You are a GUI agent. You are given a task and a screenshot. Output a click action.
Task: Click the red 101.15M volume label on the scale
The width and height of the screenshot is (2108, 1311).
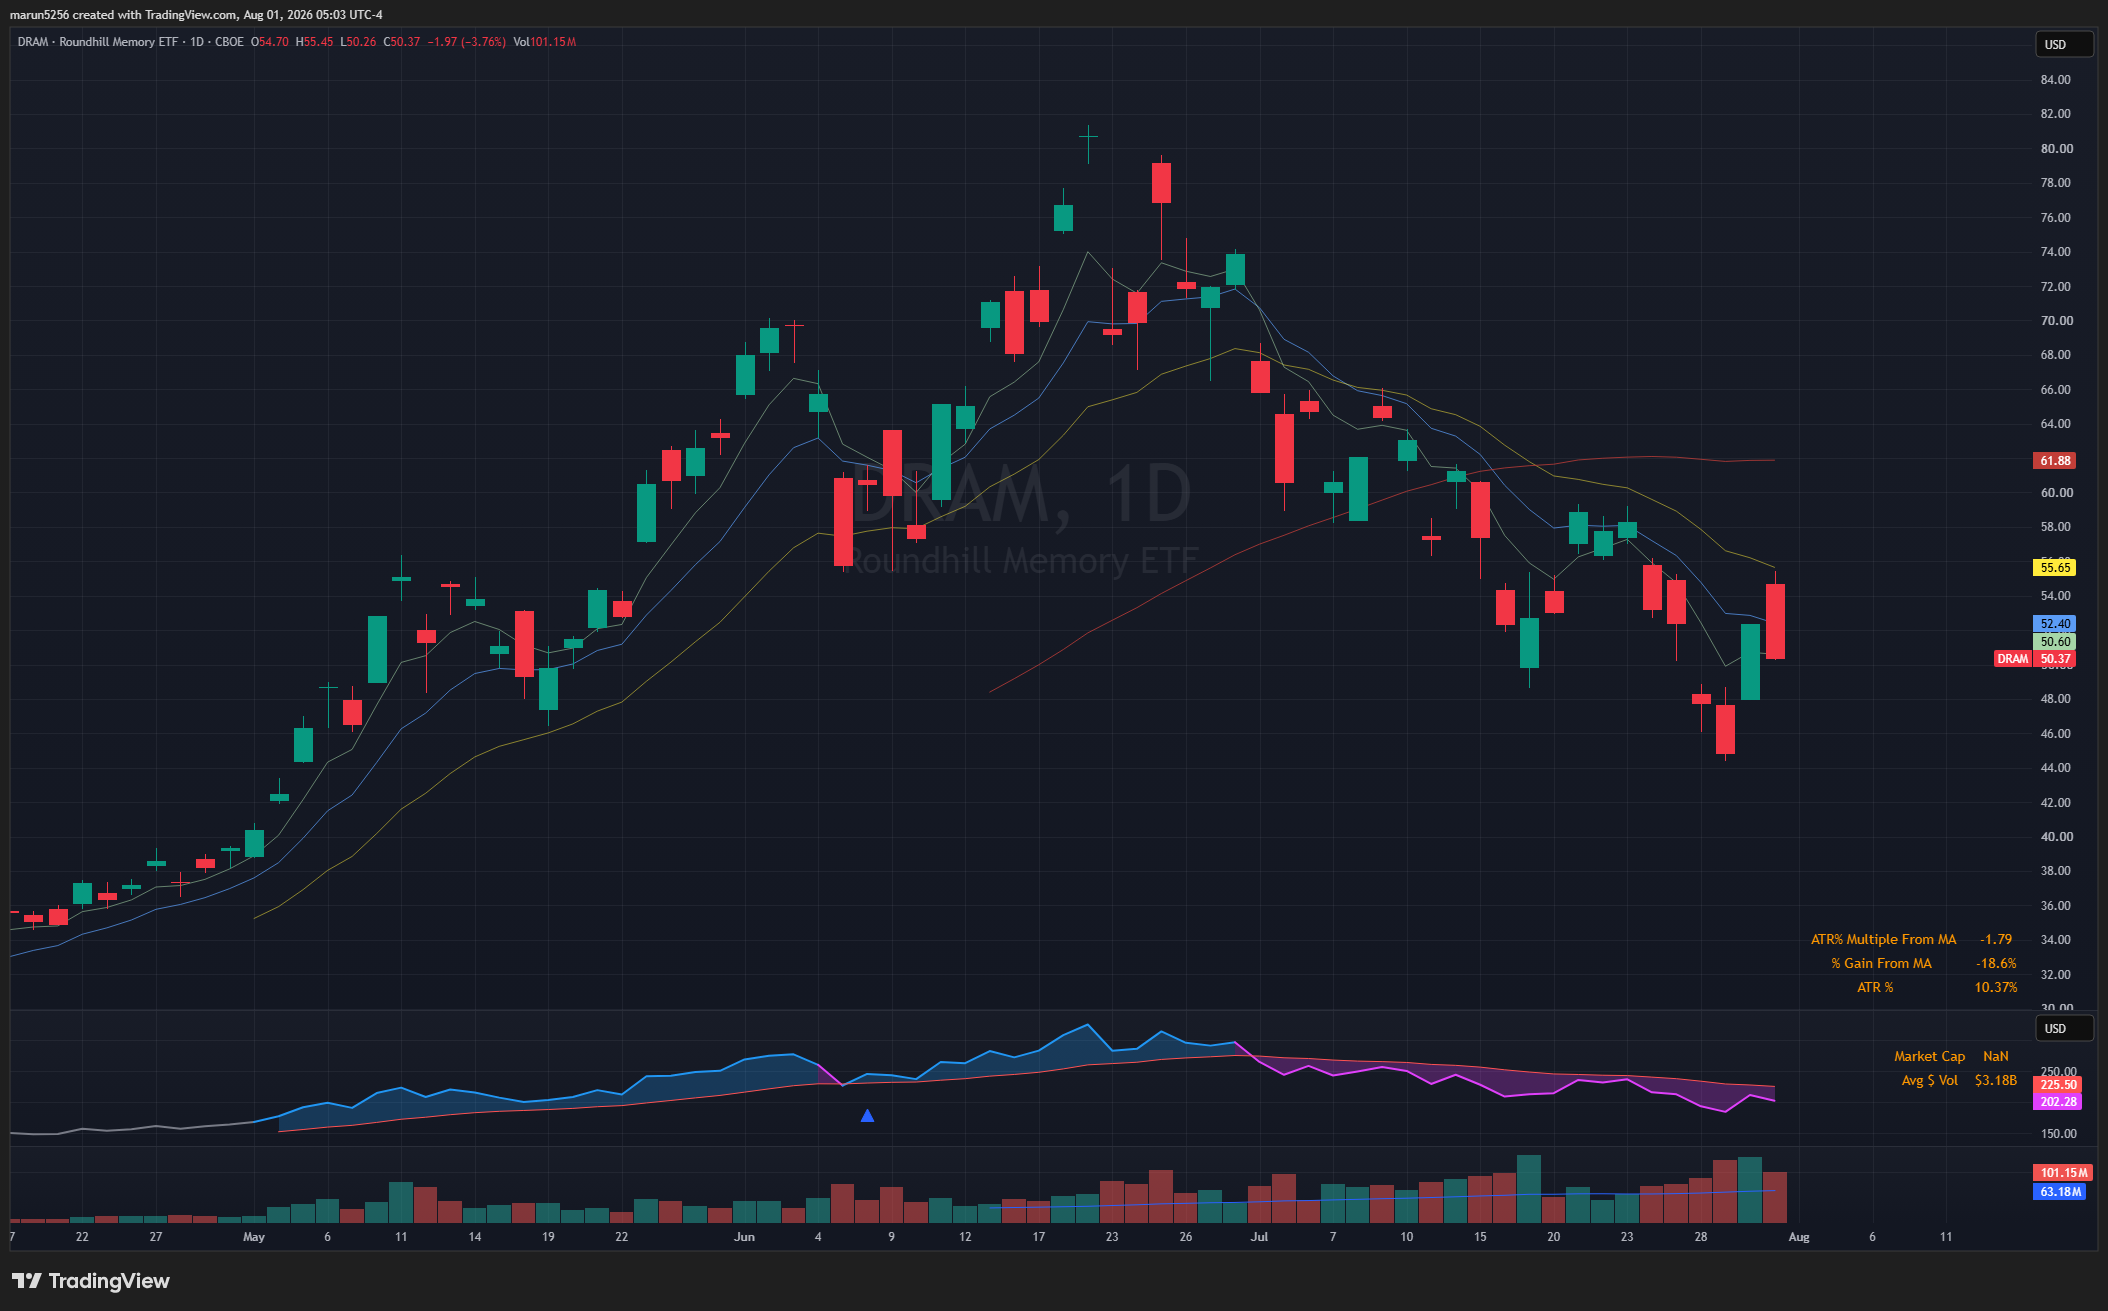point(2062,1173)
